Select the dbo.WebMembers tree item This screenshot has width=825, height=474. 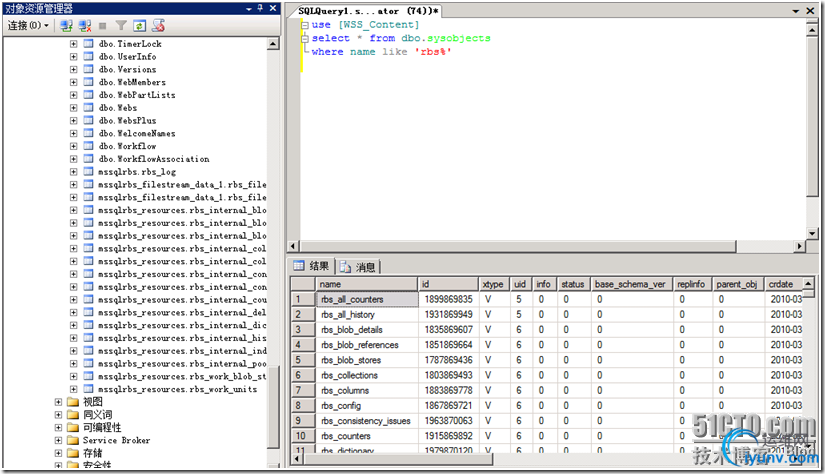point(132,82)
